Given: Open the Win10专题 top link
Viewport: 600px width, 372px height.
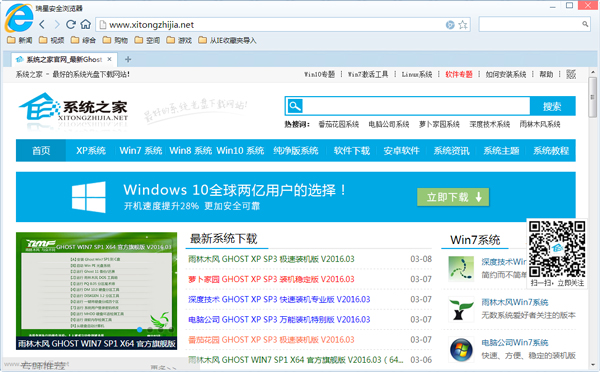Looking at the screenshot, I should coord(320,74).
